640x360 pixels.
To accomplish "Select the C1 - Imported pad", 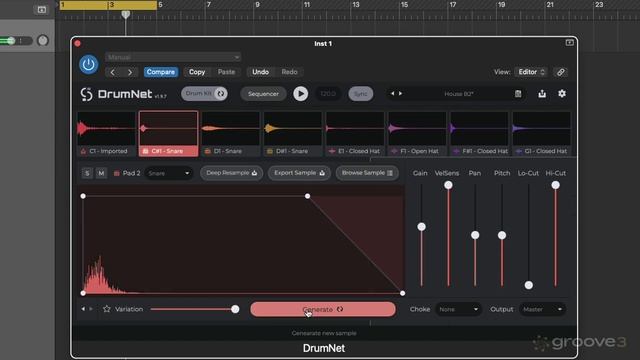I will 107,133.
